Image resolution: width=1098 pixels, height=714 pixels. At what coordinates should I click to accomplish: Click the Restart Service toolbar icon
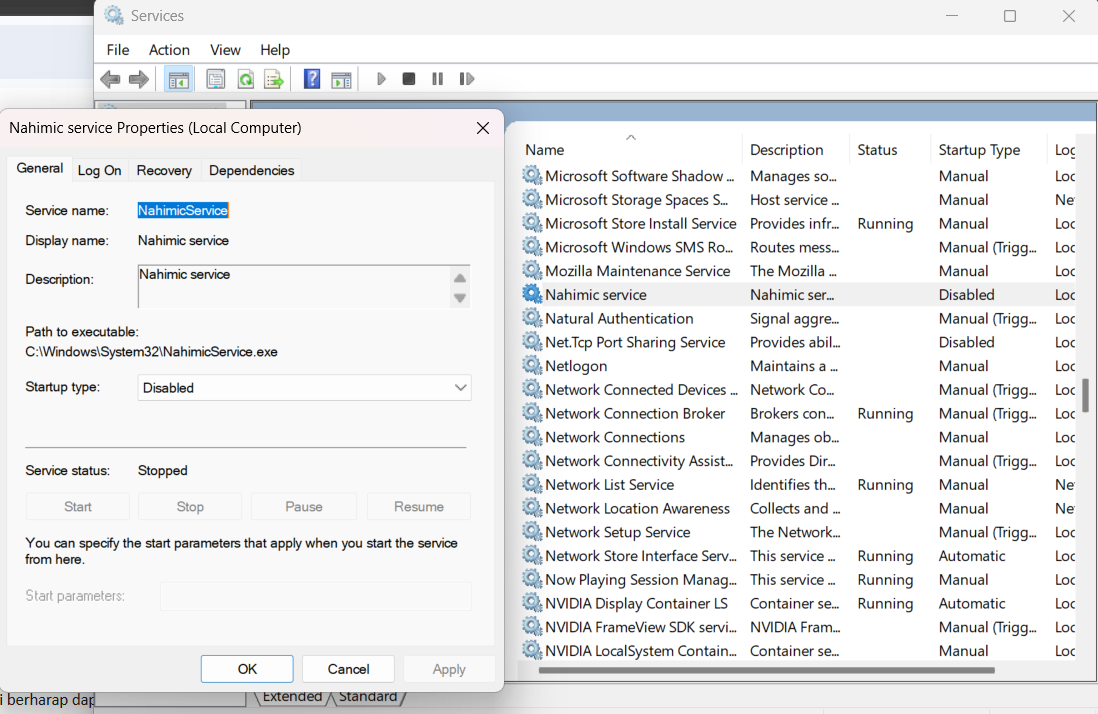pyautogui.click(x=466, y=79)
